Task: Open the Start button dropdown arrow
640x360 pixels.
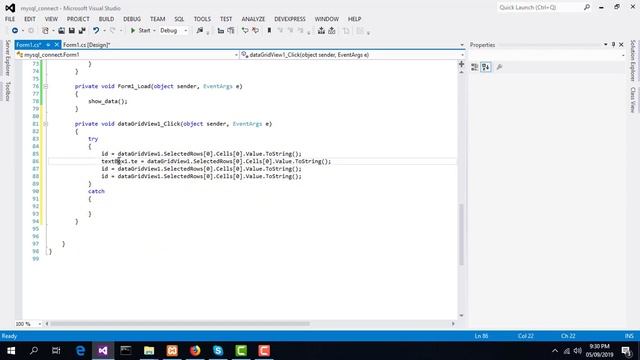Action: tap(154, 31)
